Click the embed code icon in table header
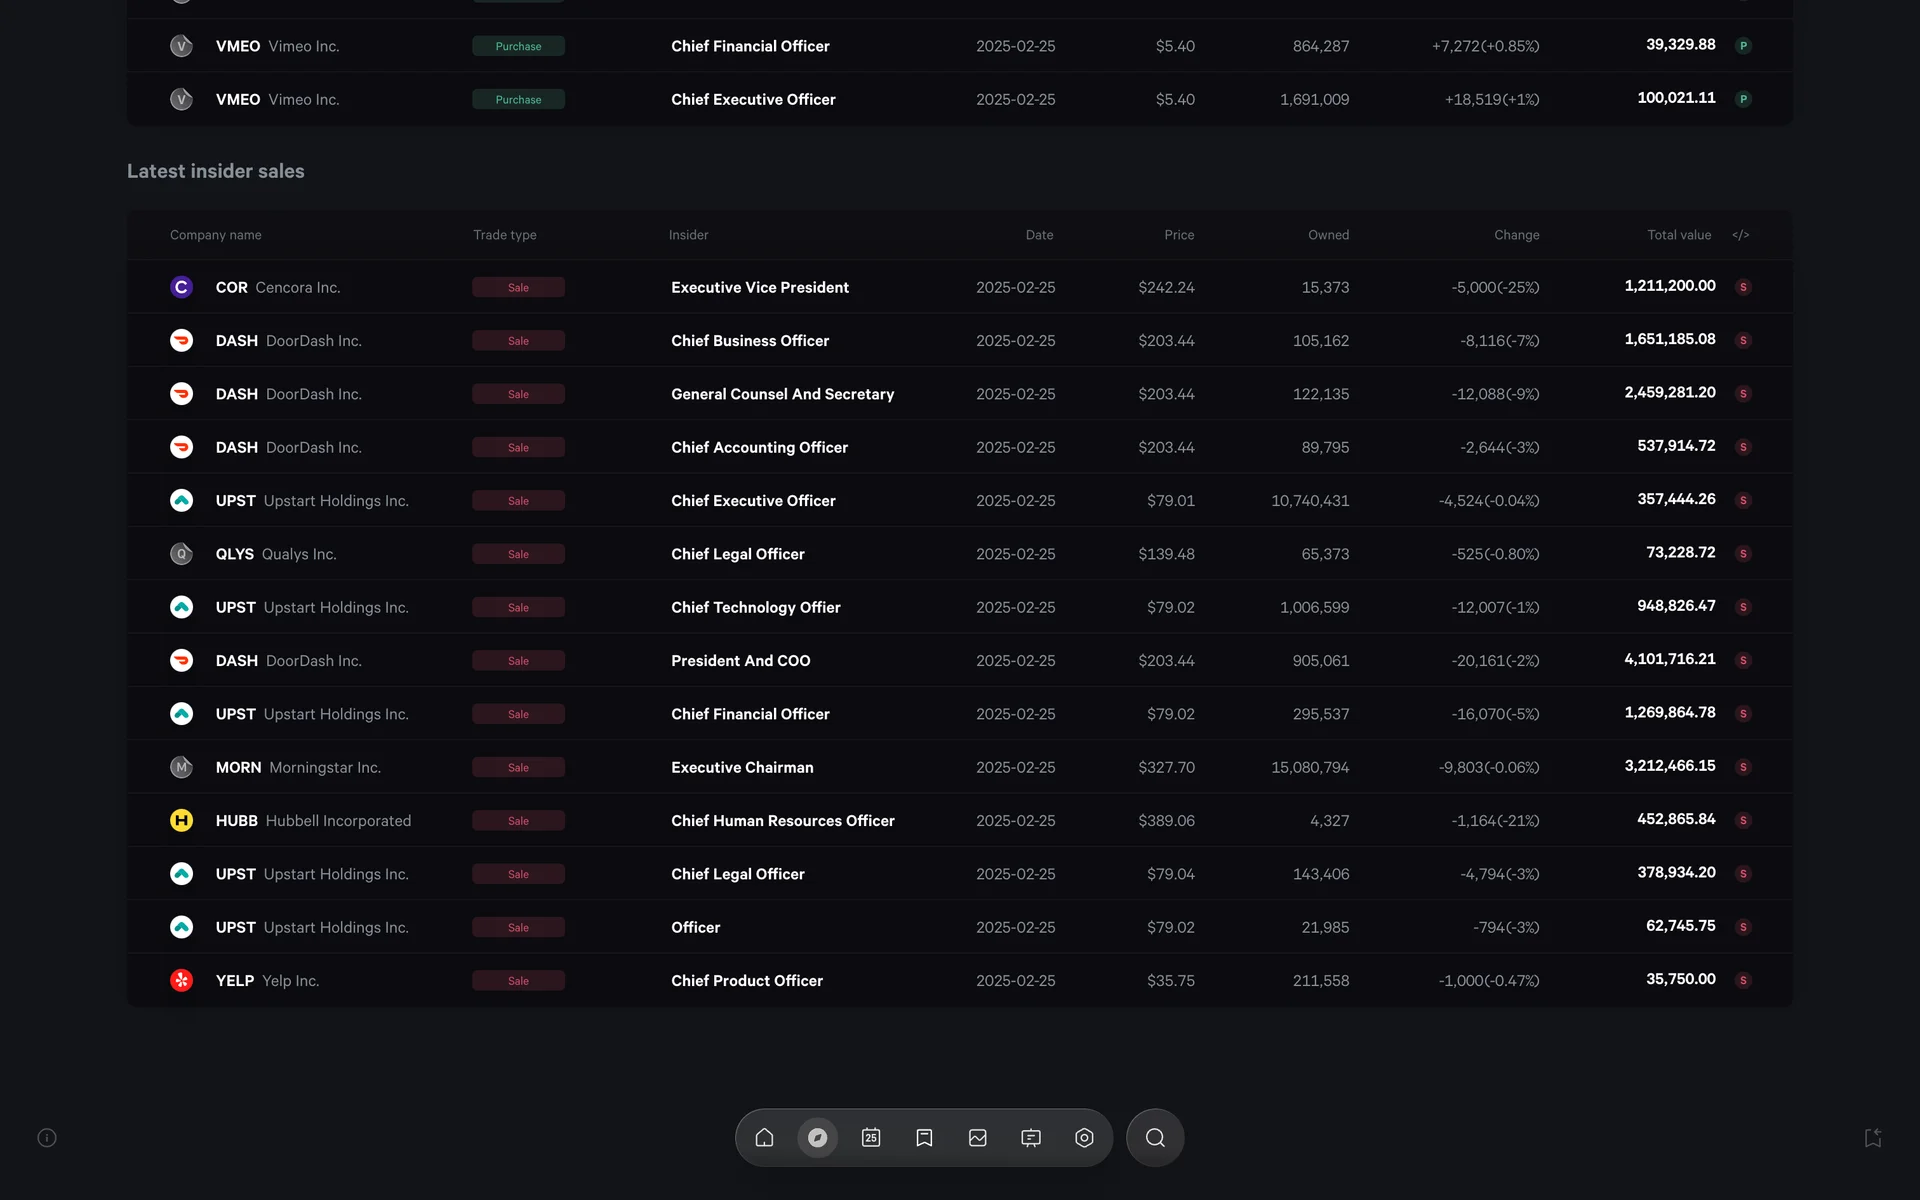 pos(1740,235)
